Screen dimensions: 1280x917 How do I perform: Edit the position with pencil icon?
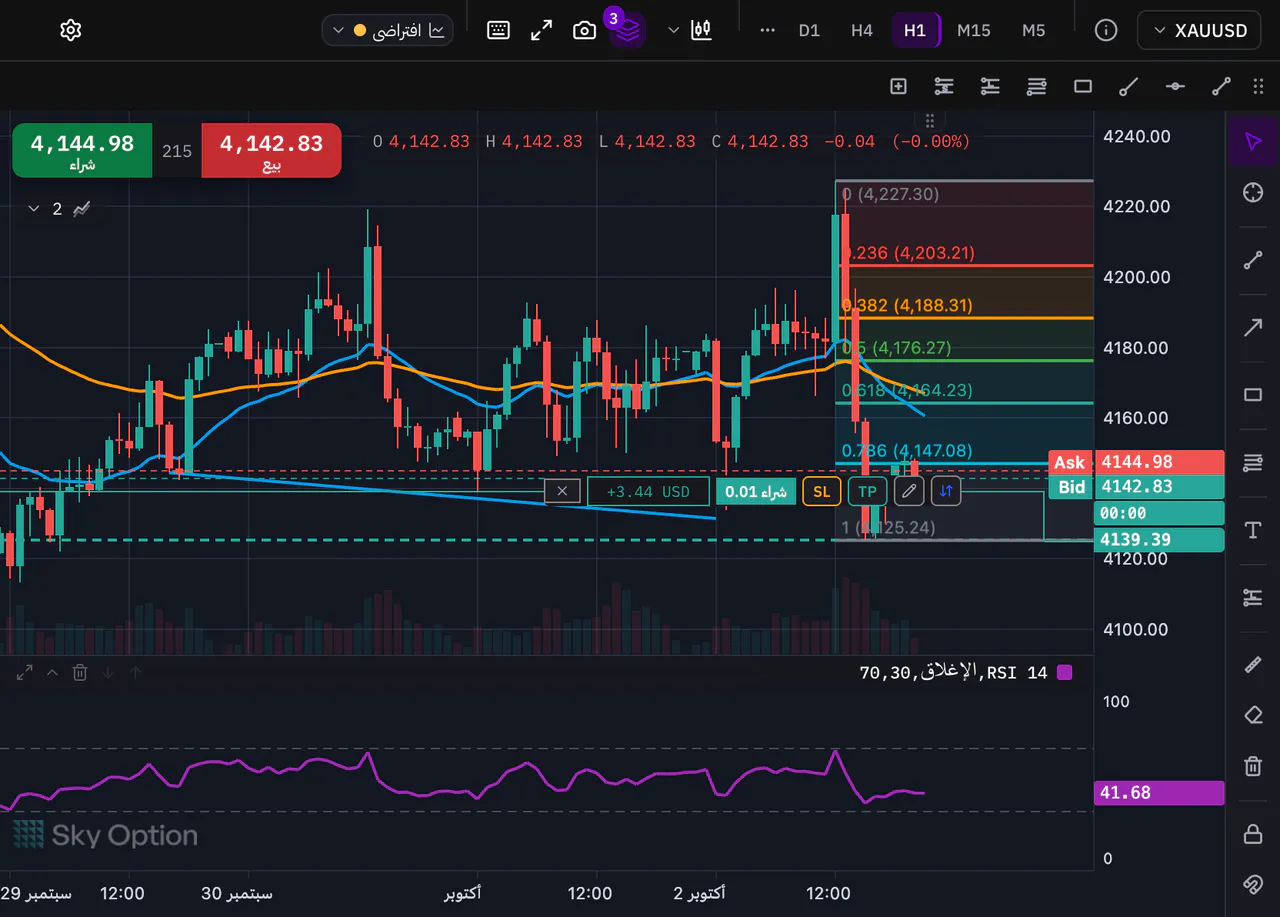[908, 491]
